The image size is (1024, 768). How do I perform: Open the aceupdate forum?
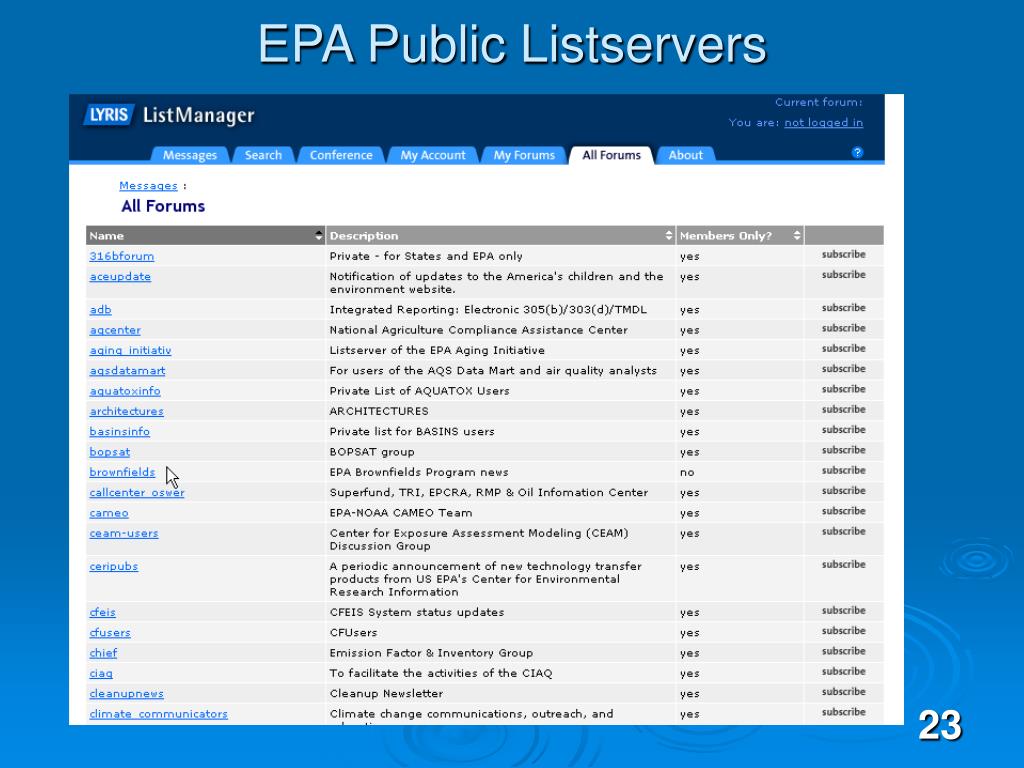tap(120, 277)
